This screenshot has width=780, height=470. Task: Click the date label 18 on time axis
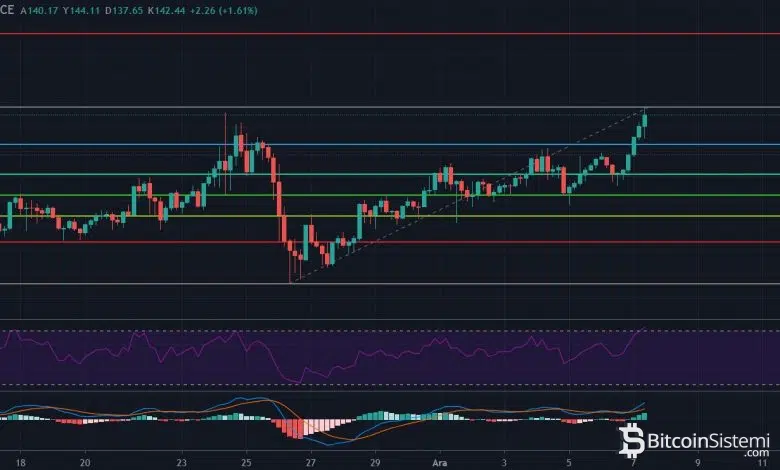(22, 464)
